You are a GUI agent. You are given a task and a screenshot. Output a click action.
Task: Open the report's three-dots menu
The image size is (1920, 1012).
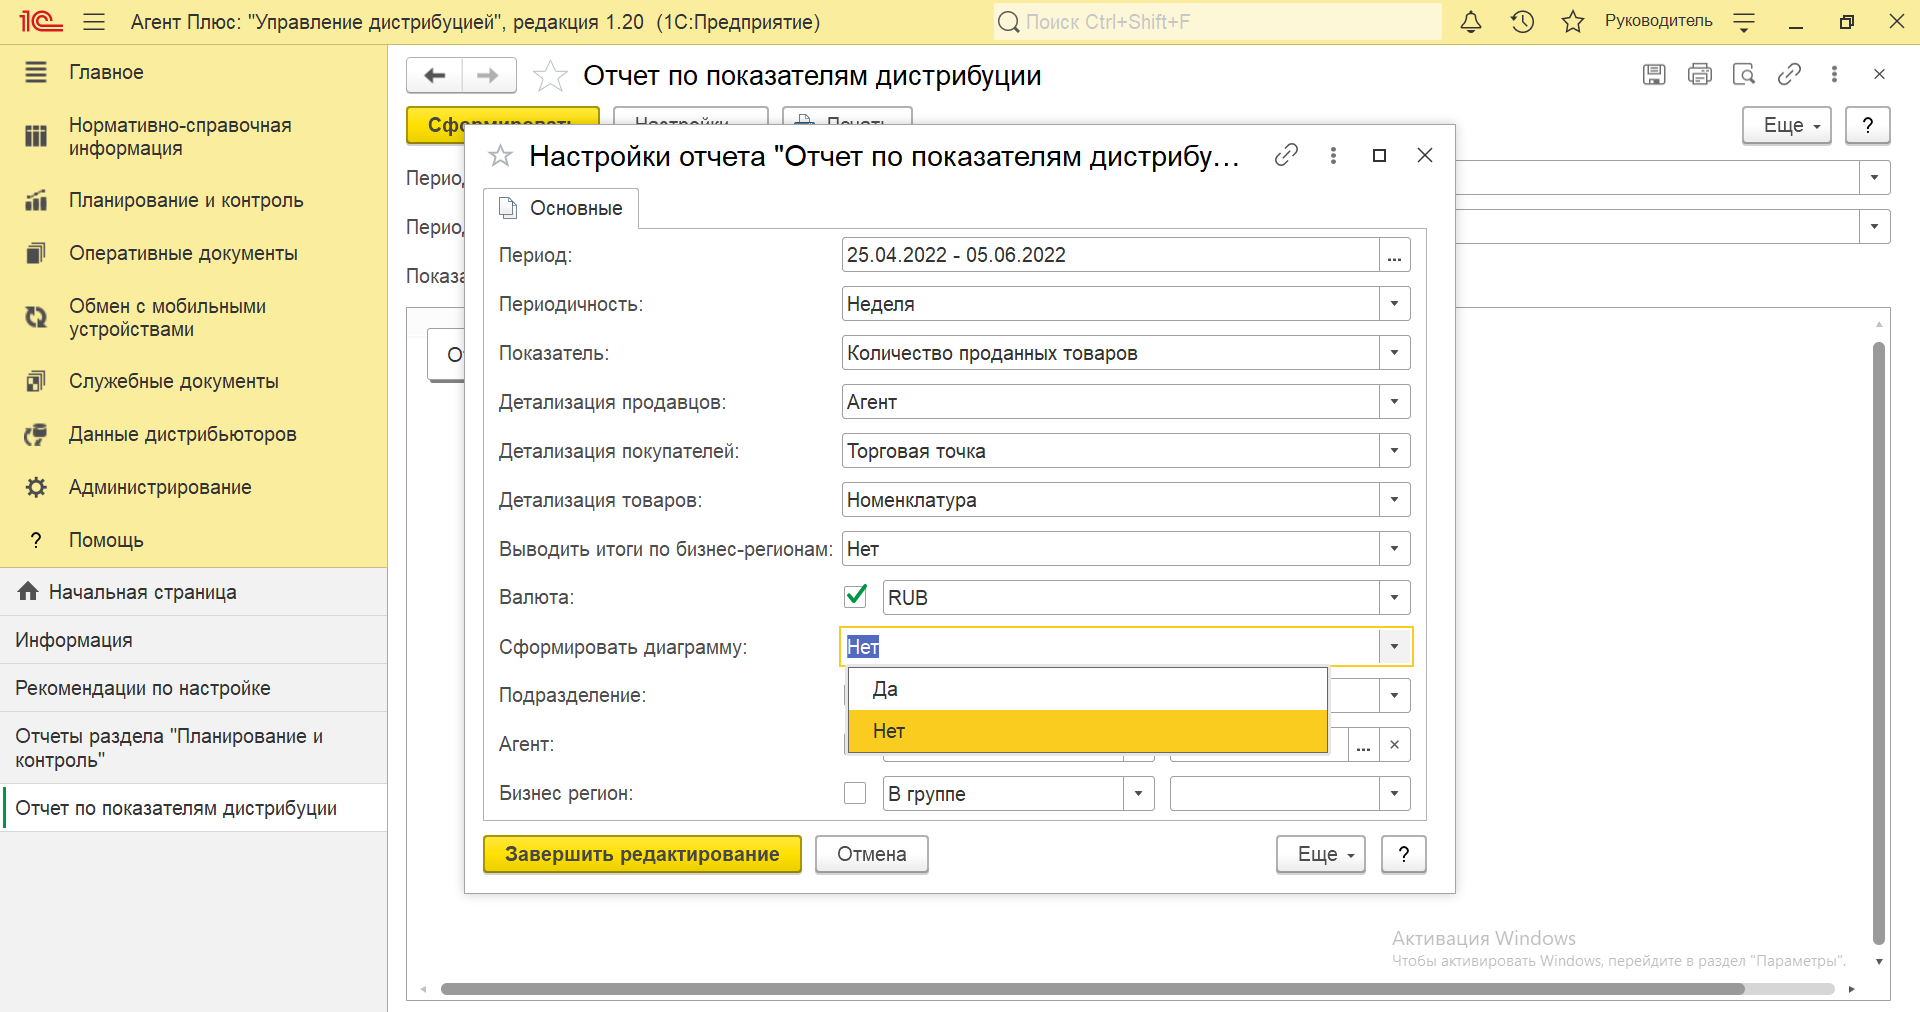1834,74
